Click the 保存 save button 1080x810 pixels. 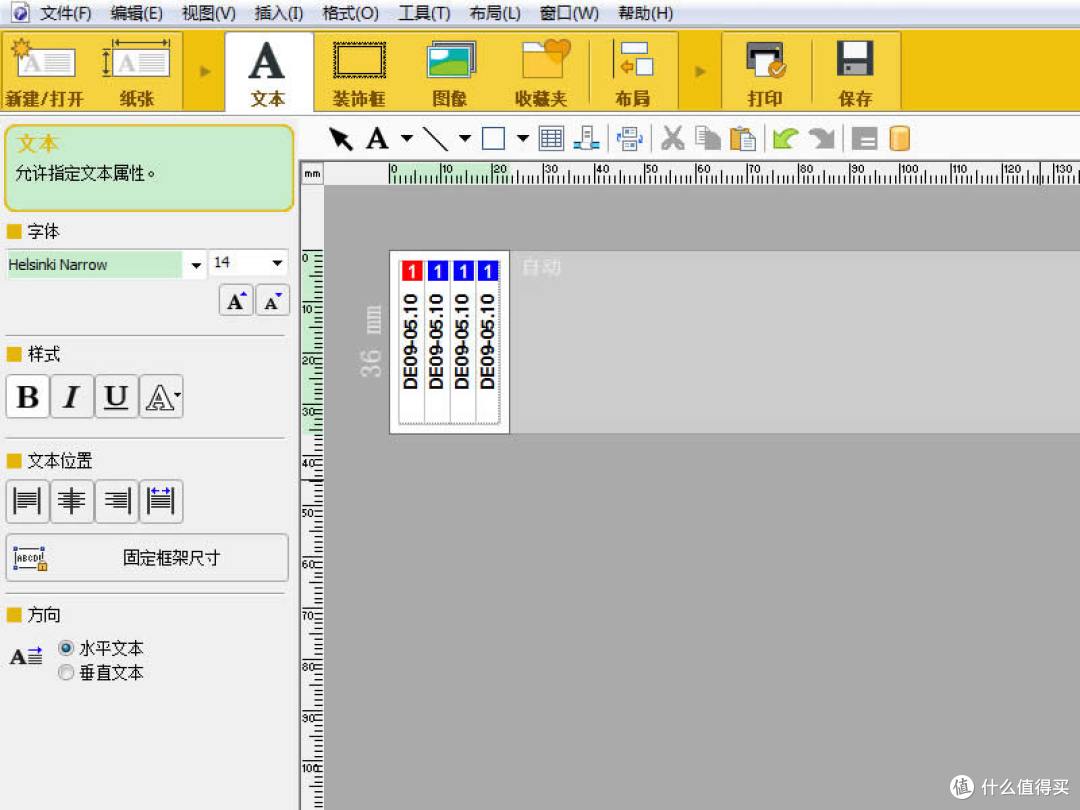[x=855, y=72]
